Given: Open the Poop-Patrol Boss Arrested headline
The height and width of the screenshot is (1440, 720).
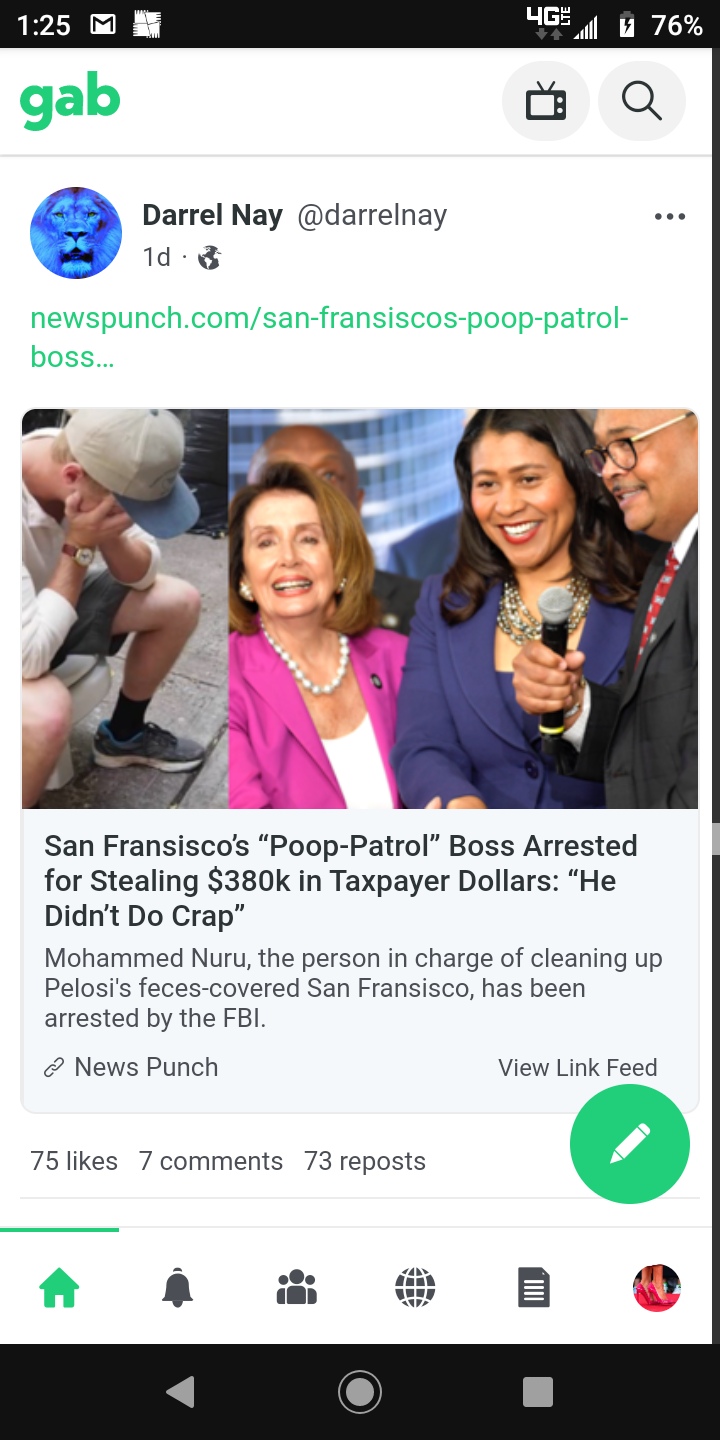Looking at the screenshot, I should pyautogui.click(x=341, y=881).
